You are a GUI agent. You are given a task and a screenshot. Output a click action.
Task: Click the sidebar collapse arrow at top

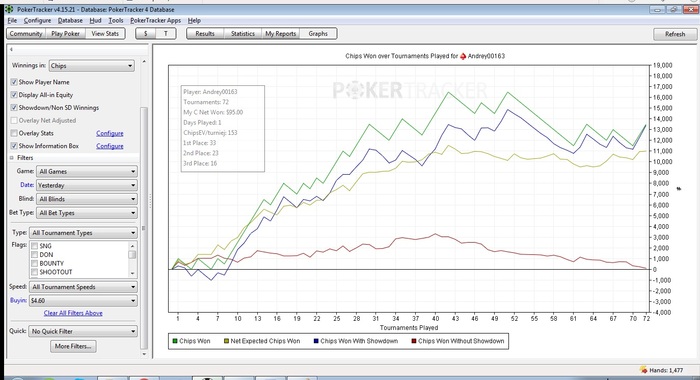(x=11, y=49)
